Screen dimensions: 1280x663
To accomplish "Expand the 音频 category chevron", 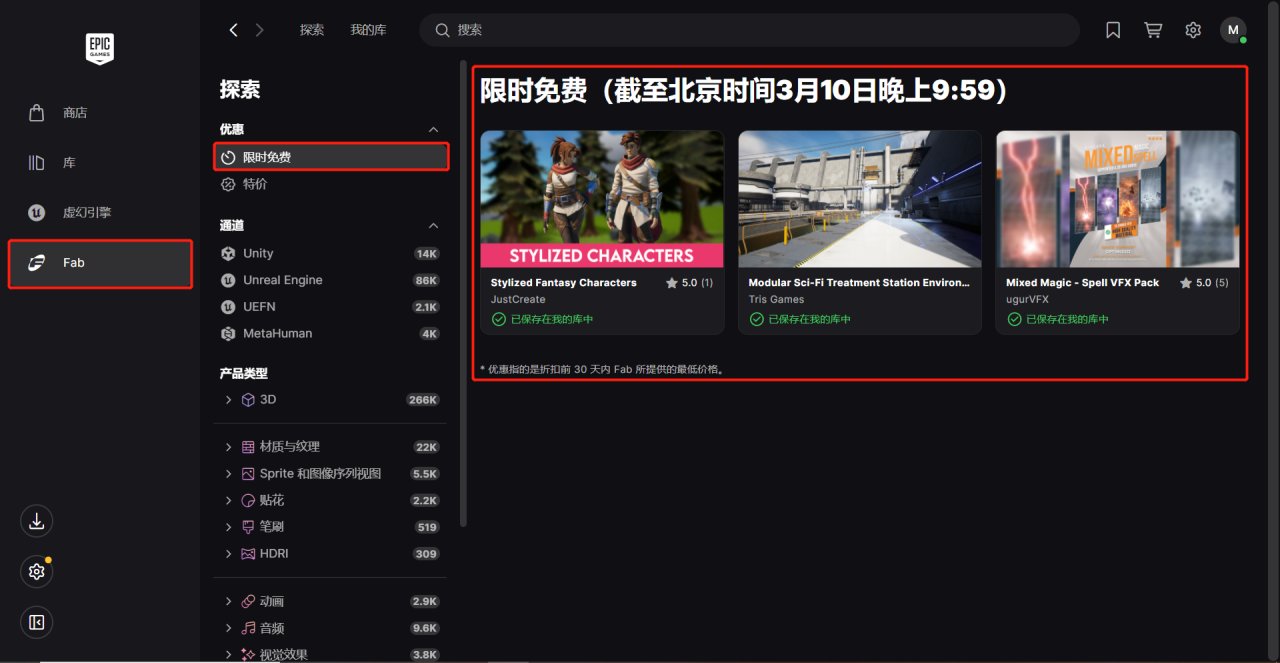I will coord(229,628).
